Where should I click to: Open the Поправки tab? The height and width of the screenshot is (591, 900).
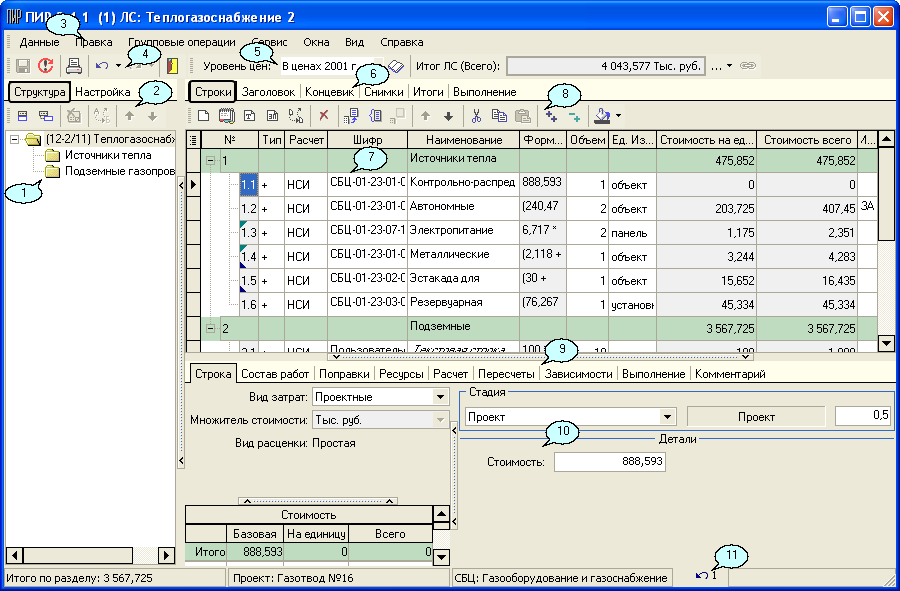click(344, 374)
